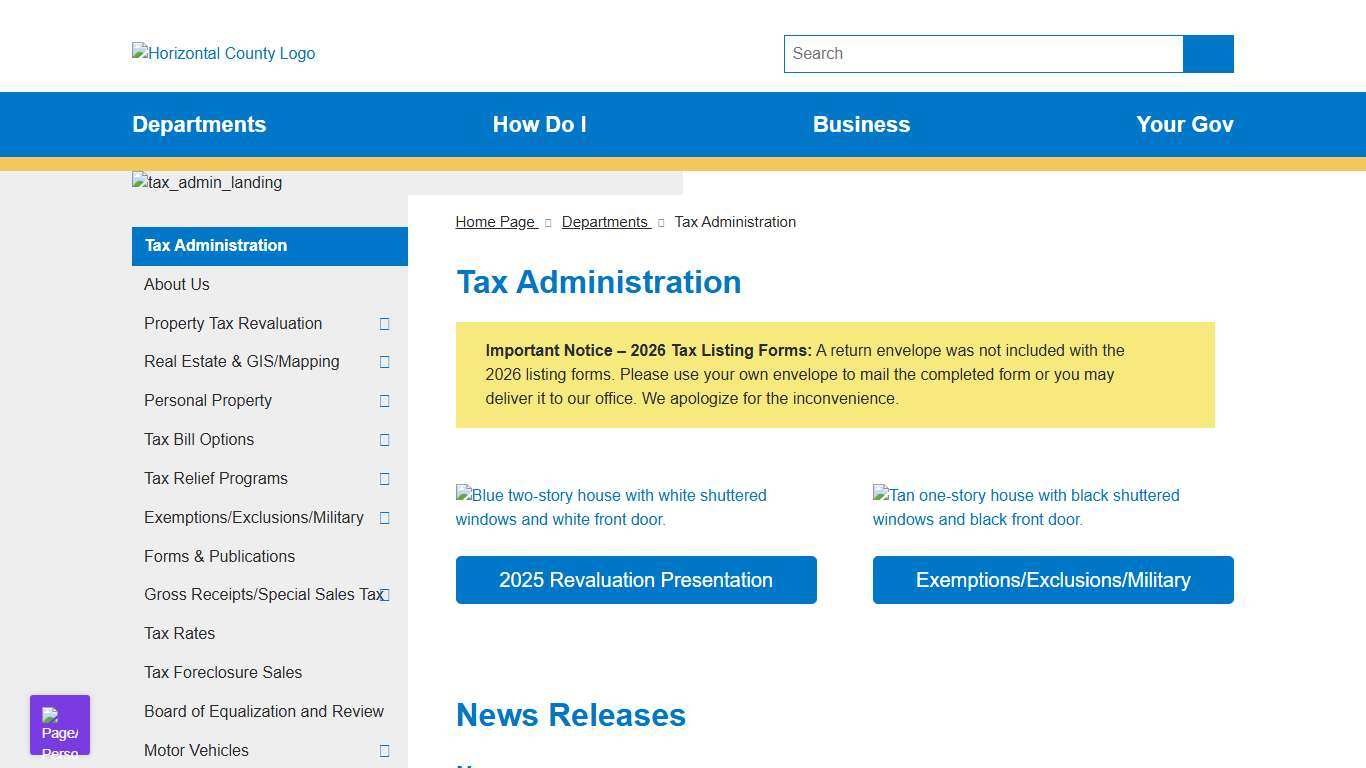Screen dimensions: 1366x768
Task: Expand the Personal Property submenu
Action: point(384,401)
